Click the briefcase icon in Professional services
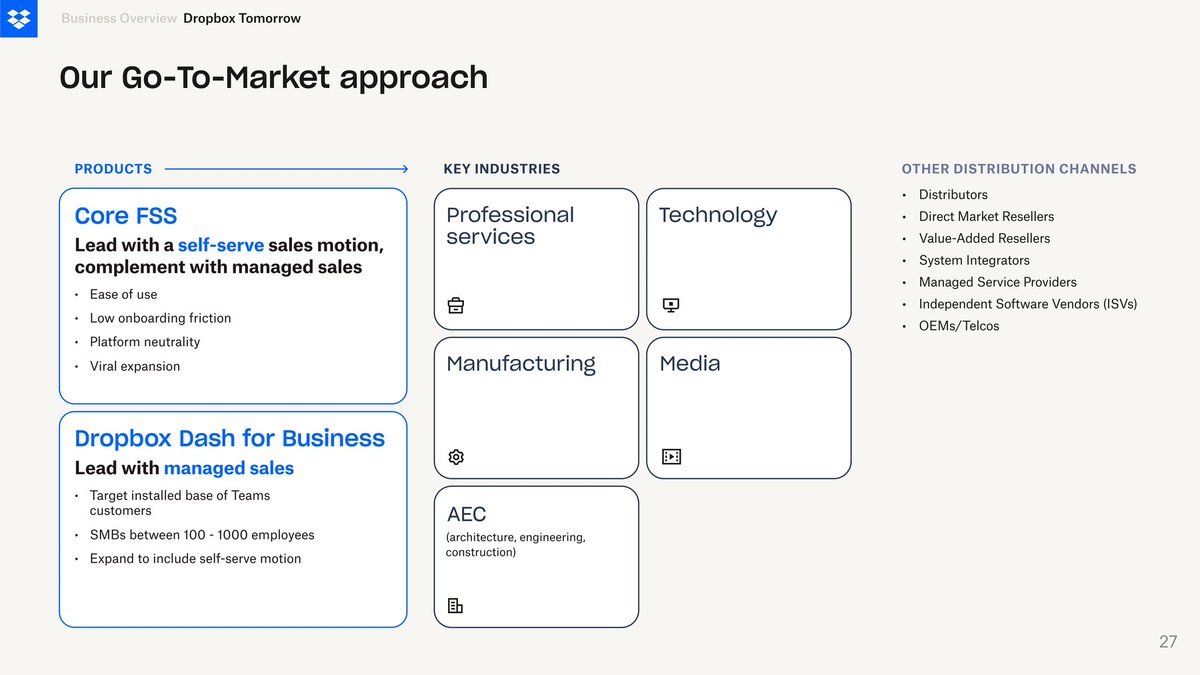The width and height of the screenshot is (1200, 675). pos(456,306)
